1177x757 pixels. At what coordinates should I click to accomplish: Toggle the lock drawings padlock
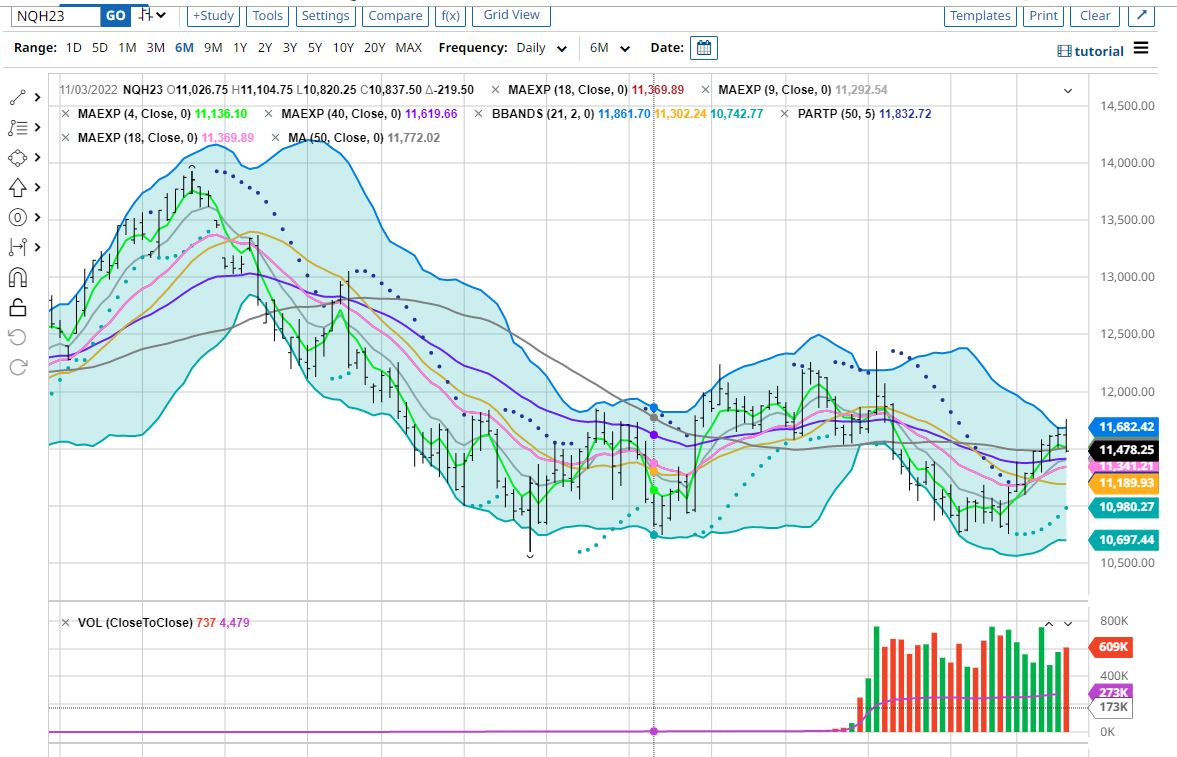point(17,307)
